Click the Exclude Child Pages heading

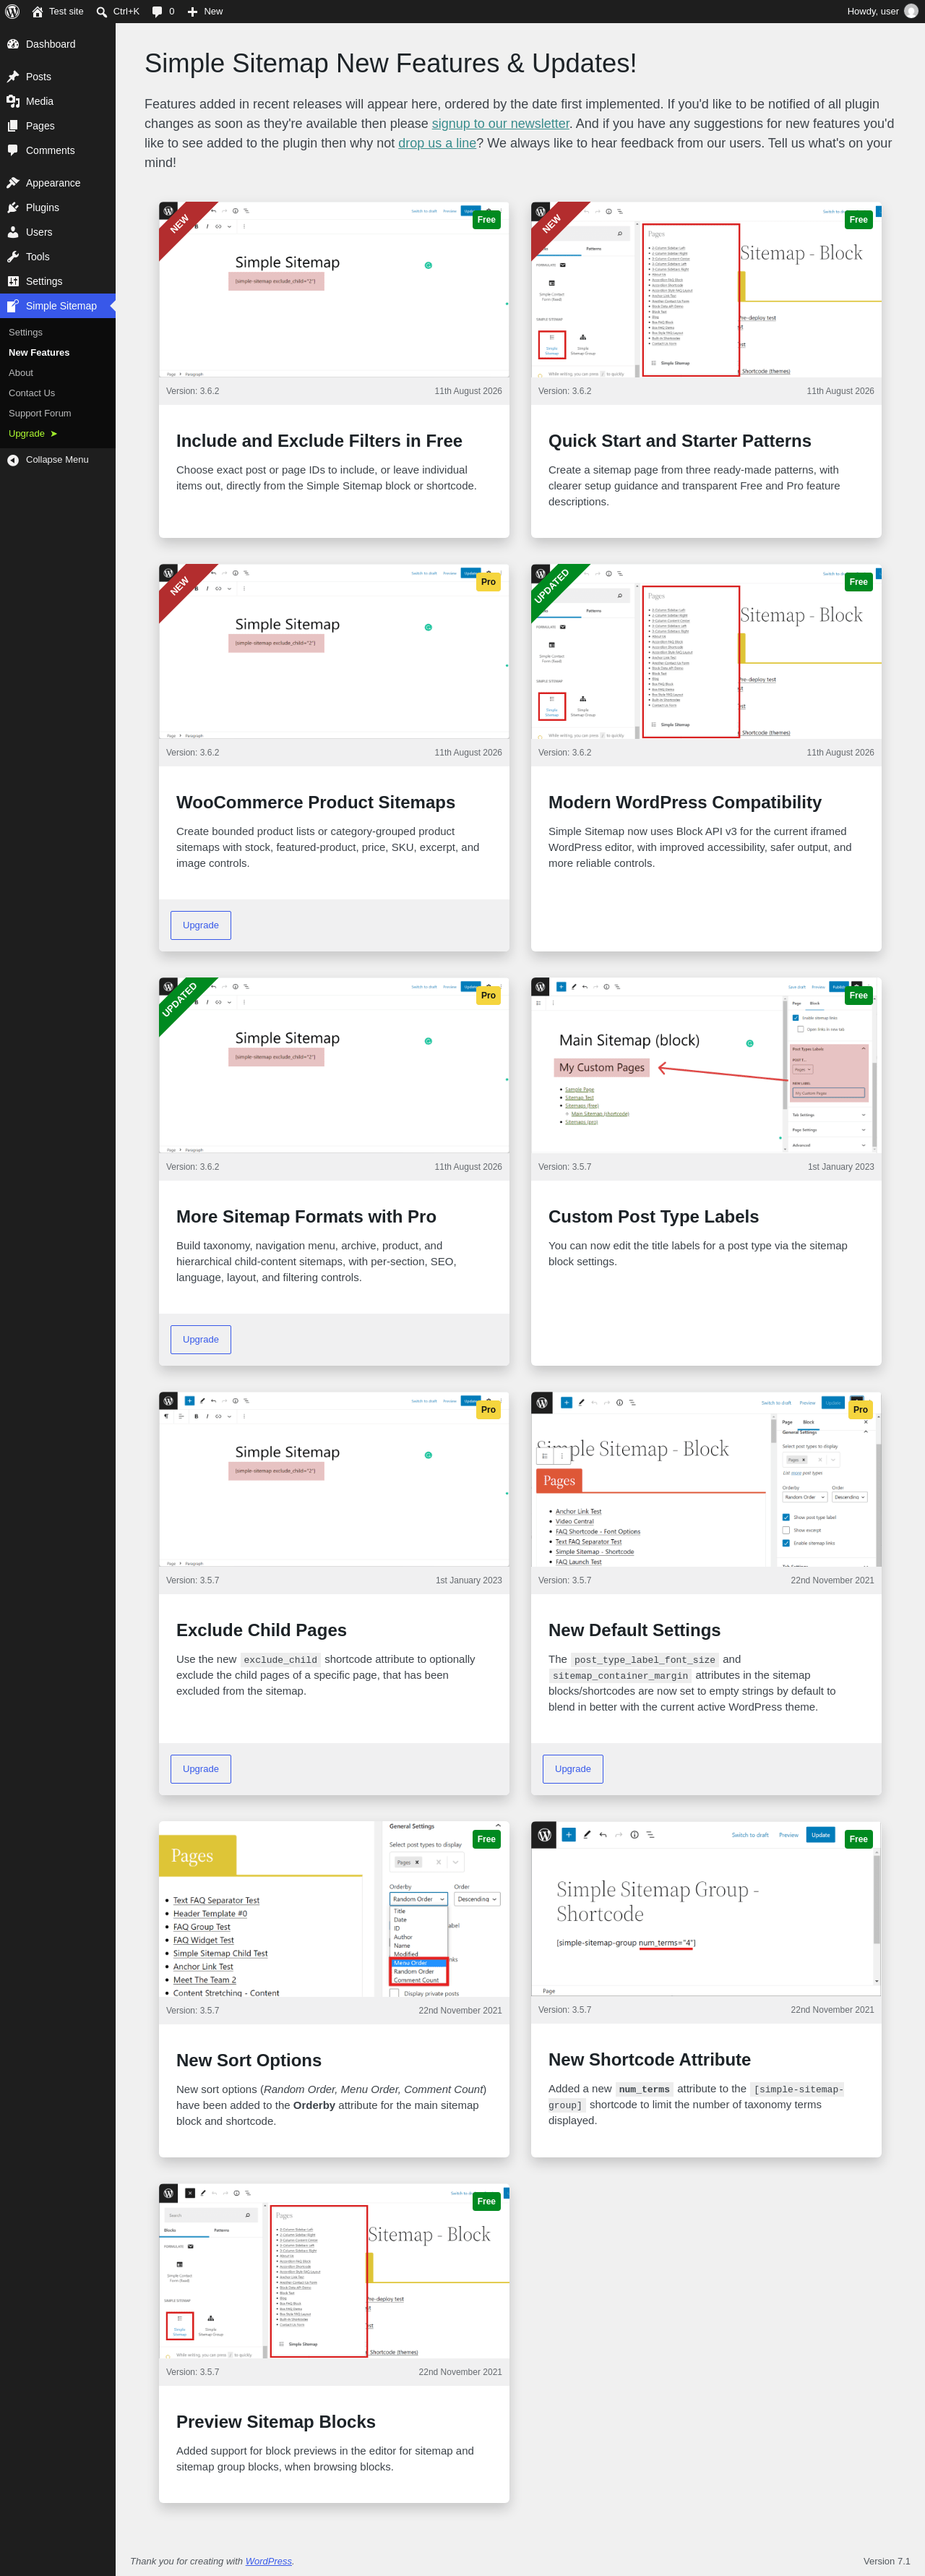(261, 1630)
